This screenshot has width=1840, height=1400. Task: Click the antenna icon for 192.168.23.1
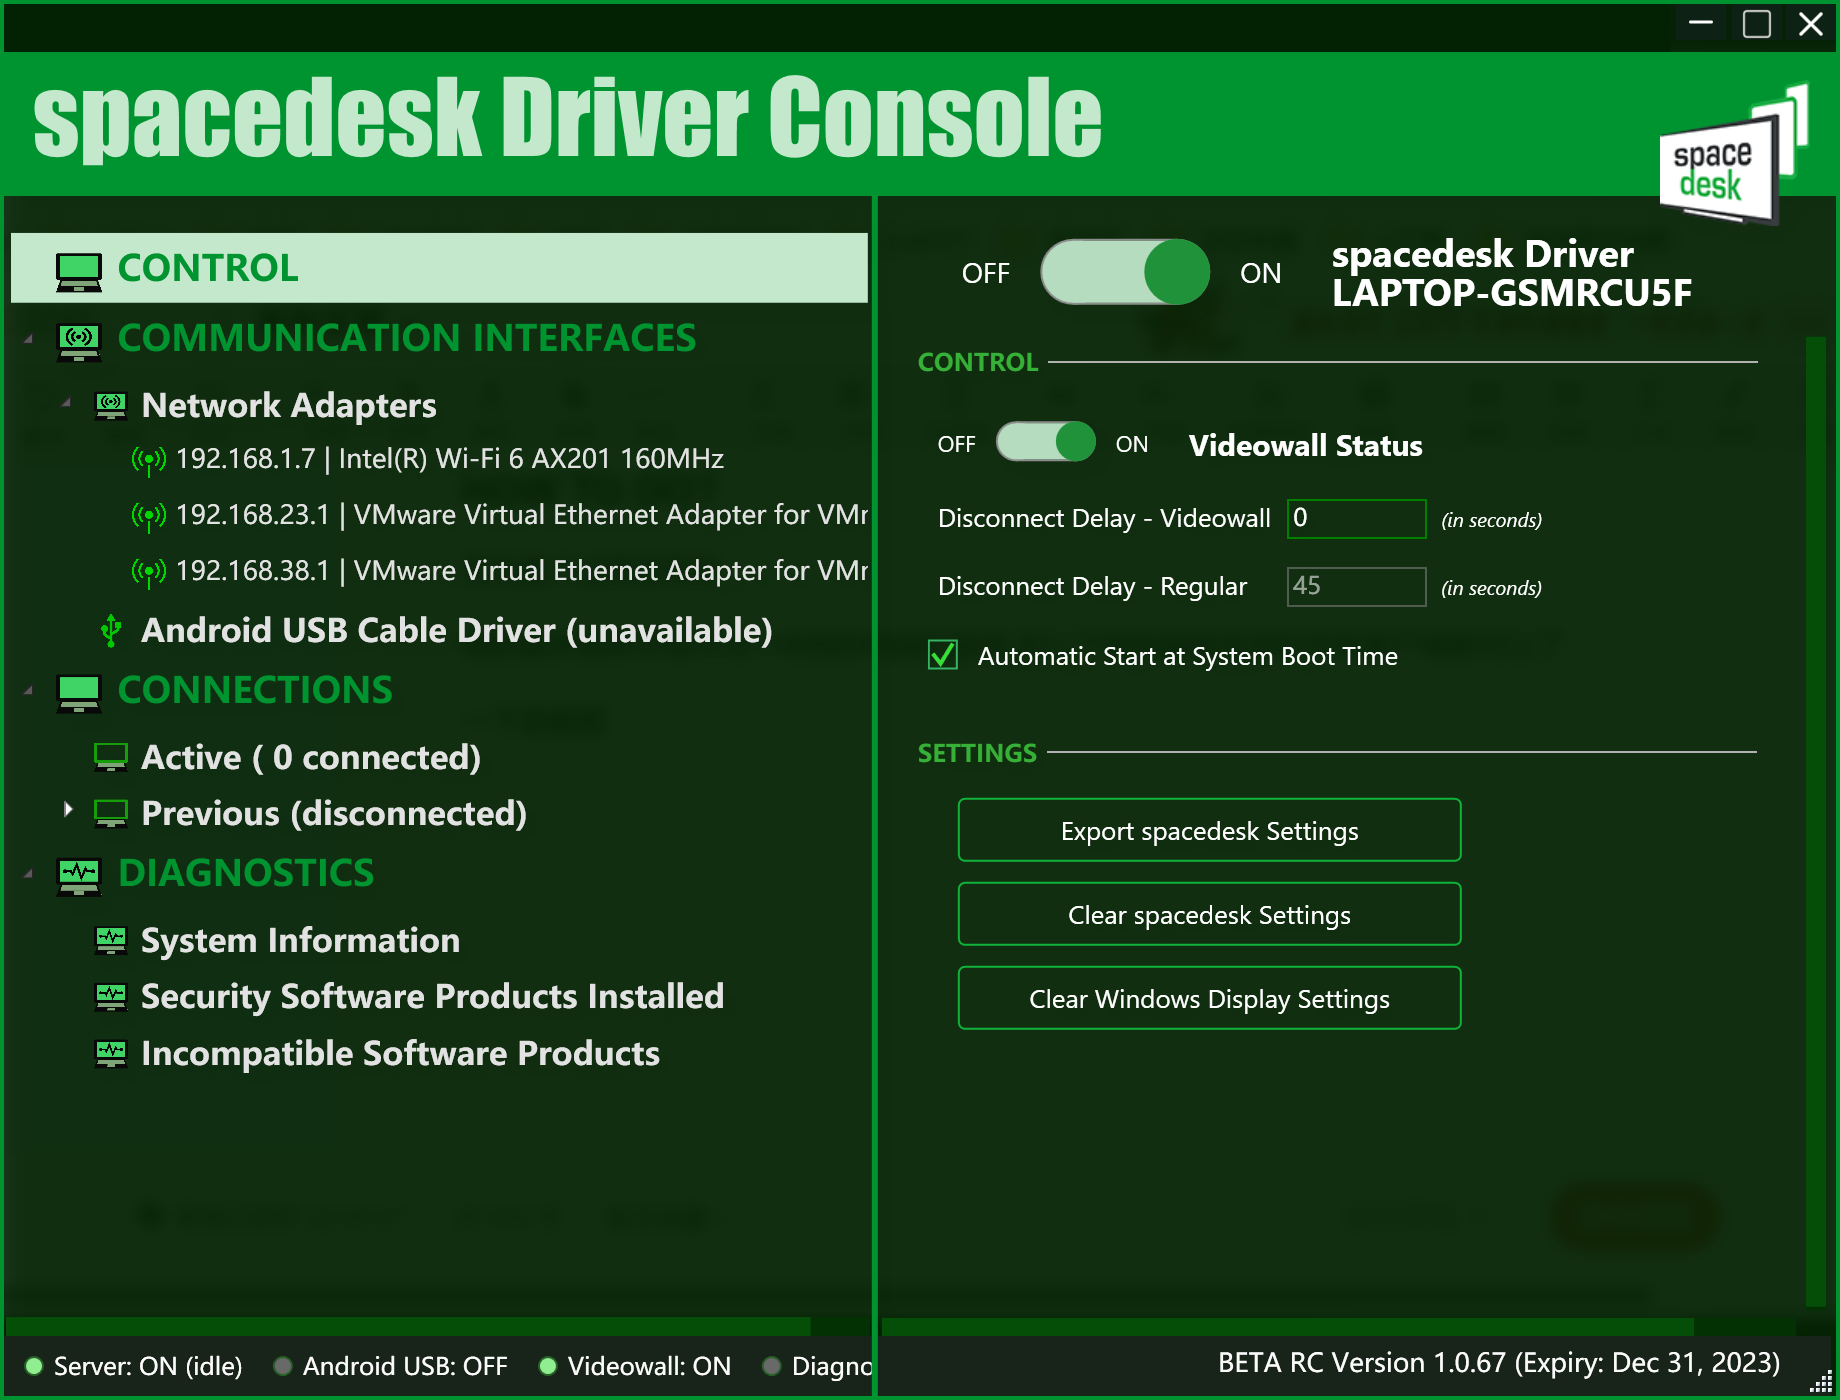[x=149, y=516]
